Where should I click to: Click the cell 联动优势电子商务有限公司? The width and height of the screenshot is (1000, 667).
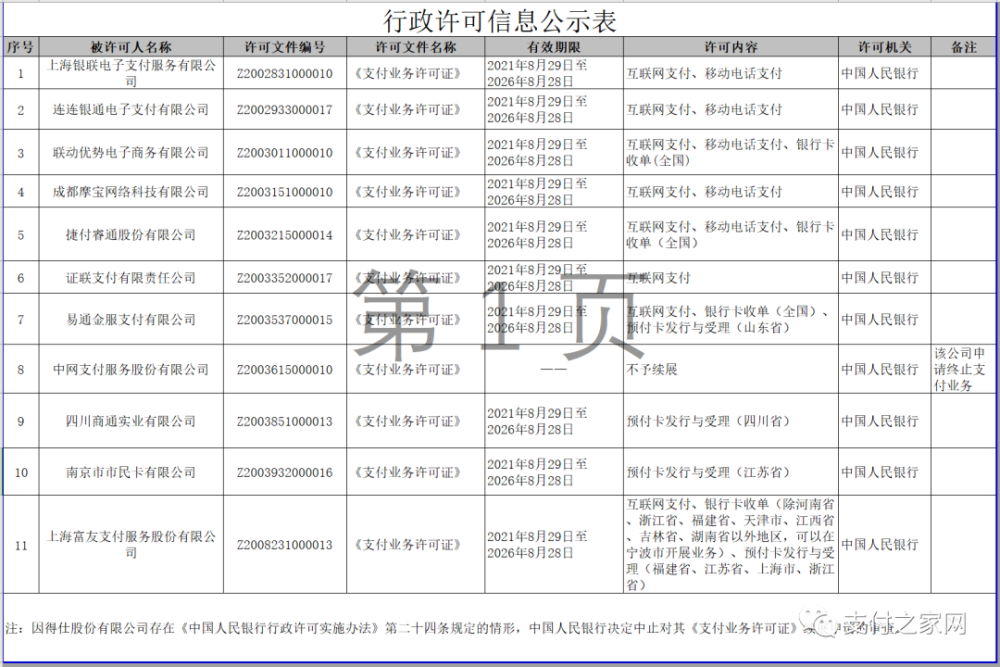tap(131, 152)
